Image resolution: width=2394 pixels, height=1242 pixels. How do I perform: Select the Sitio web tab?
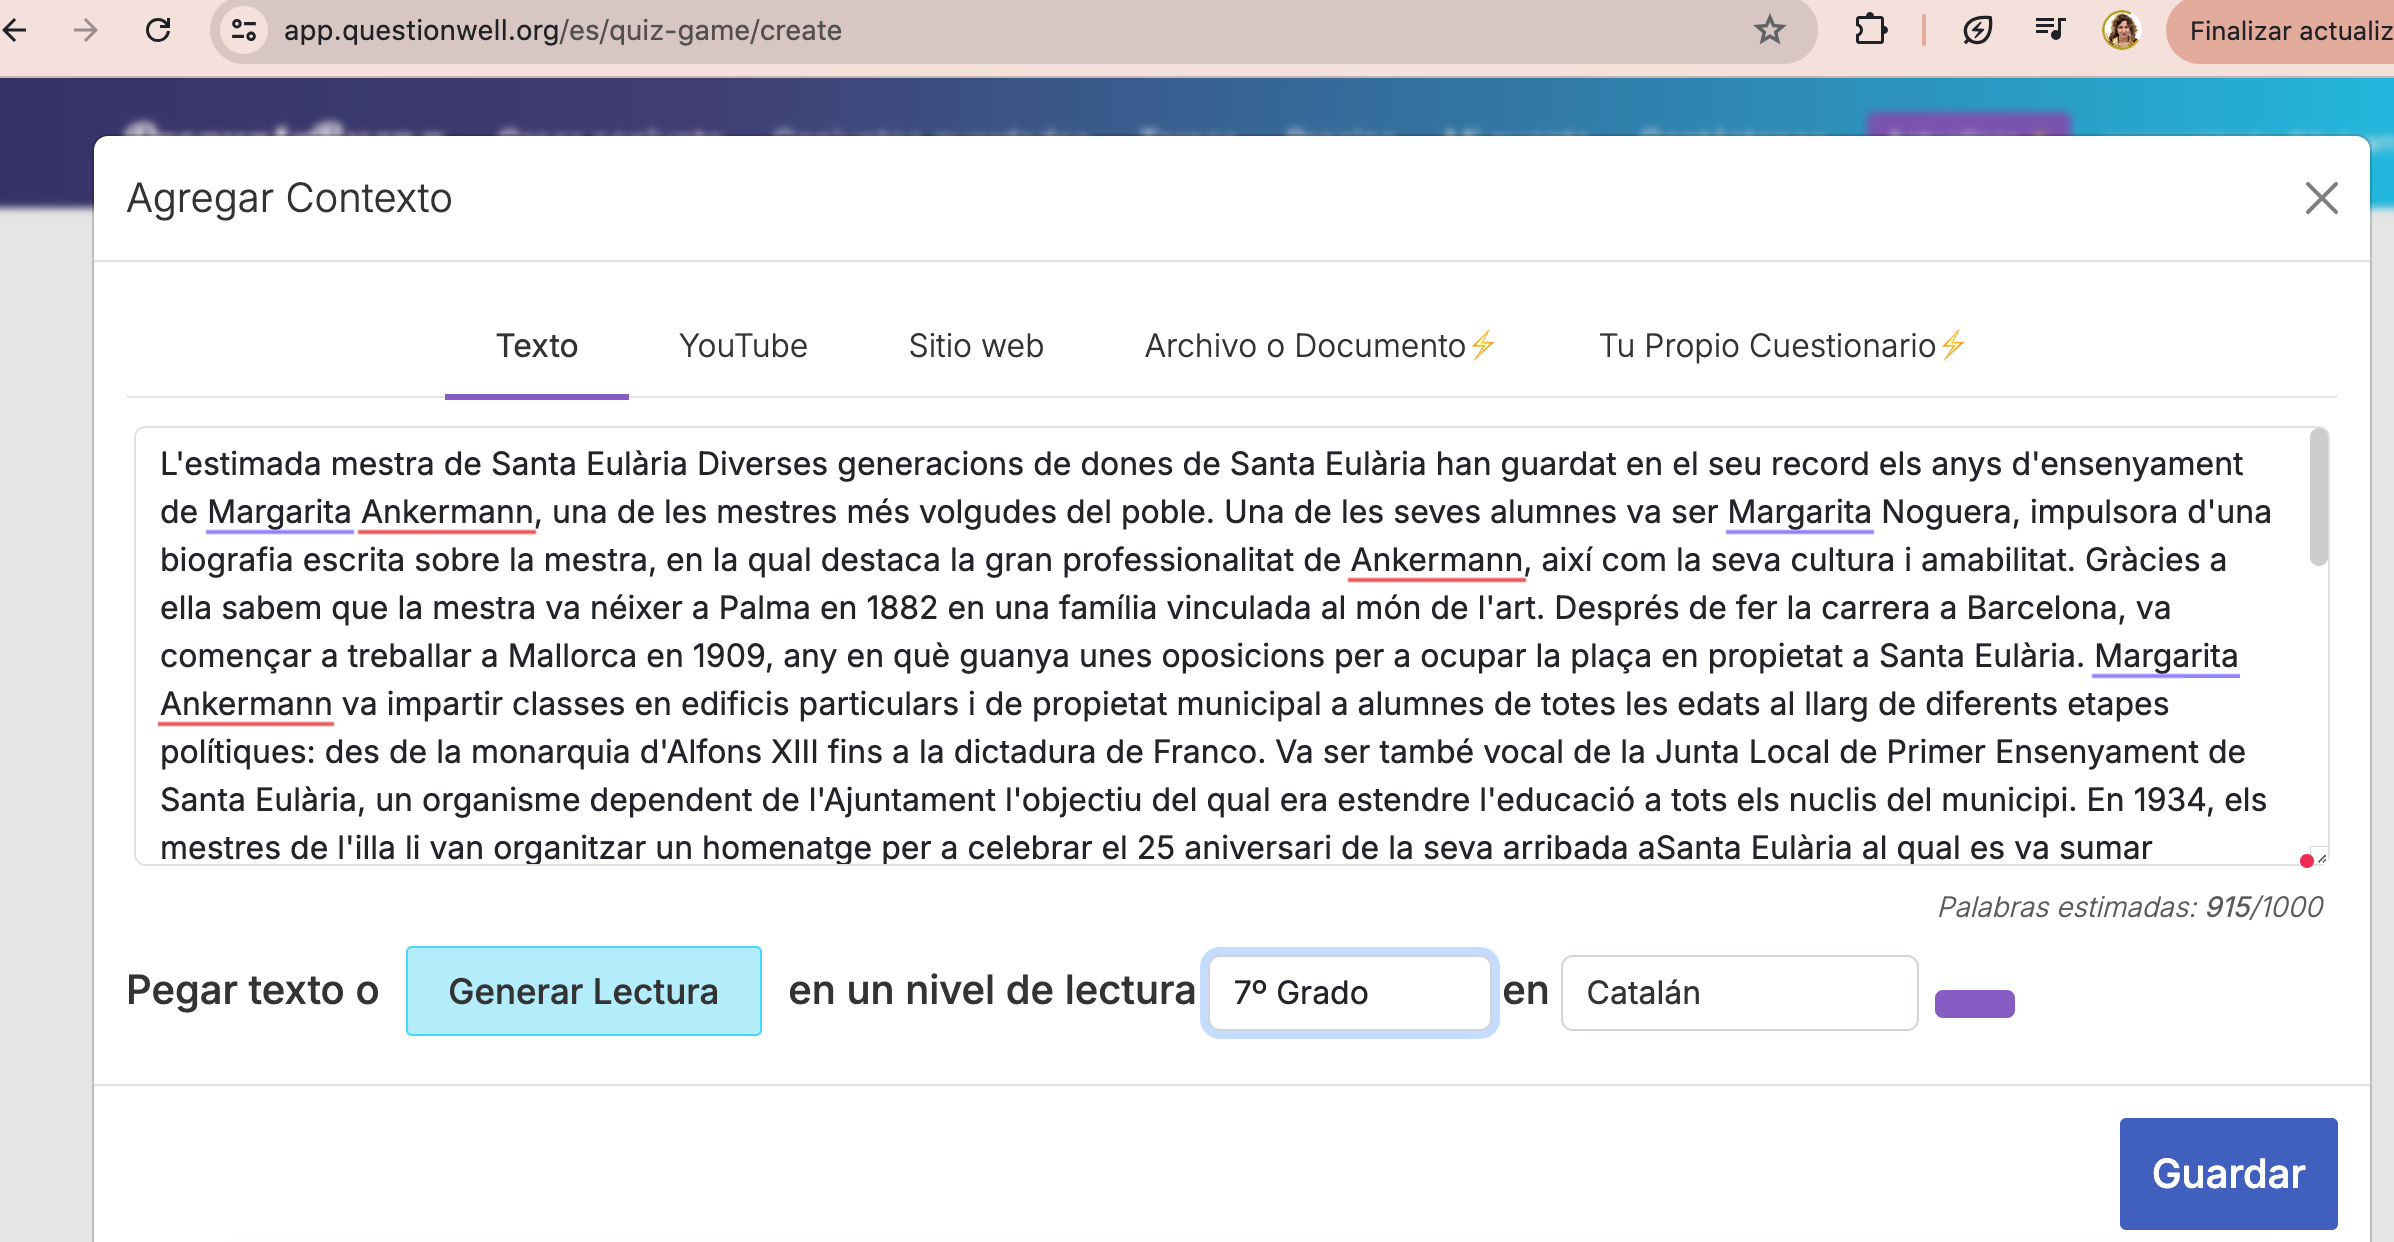pos(975,346)
